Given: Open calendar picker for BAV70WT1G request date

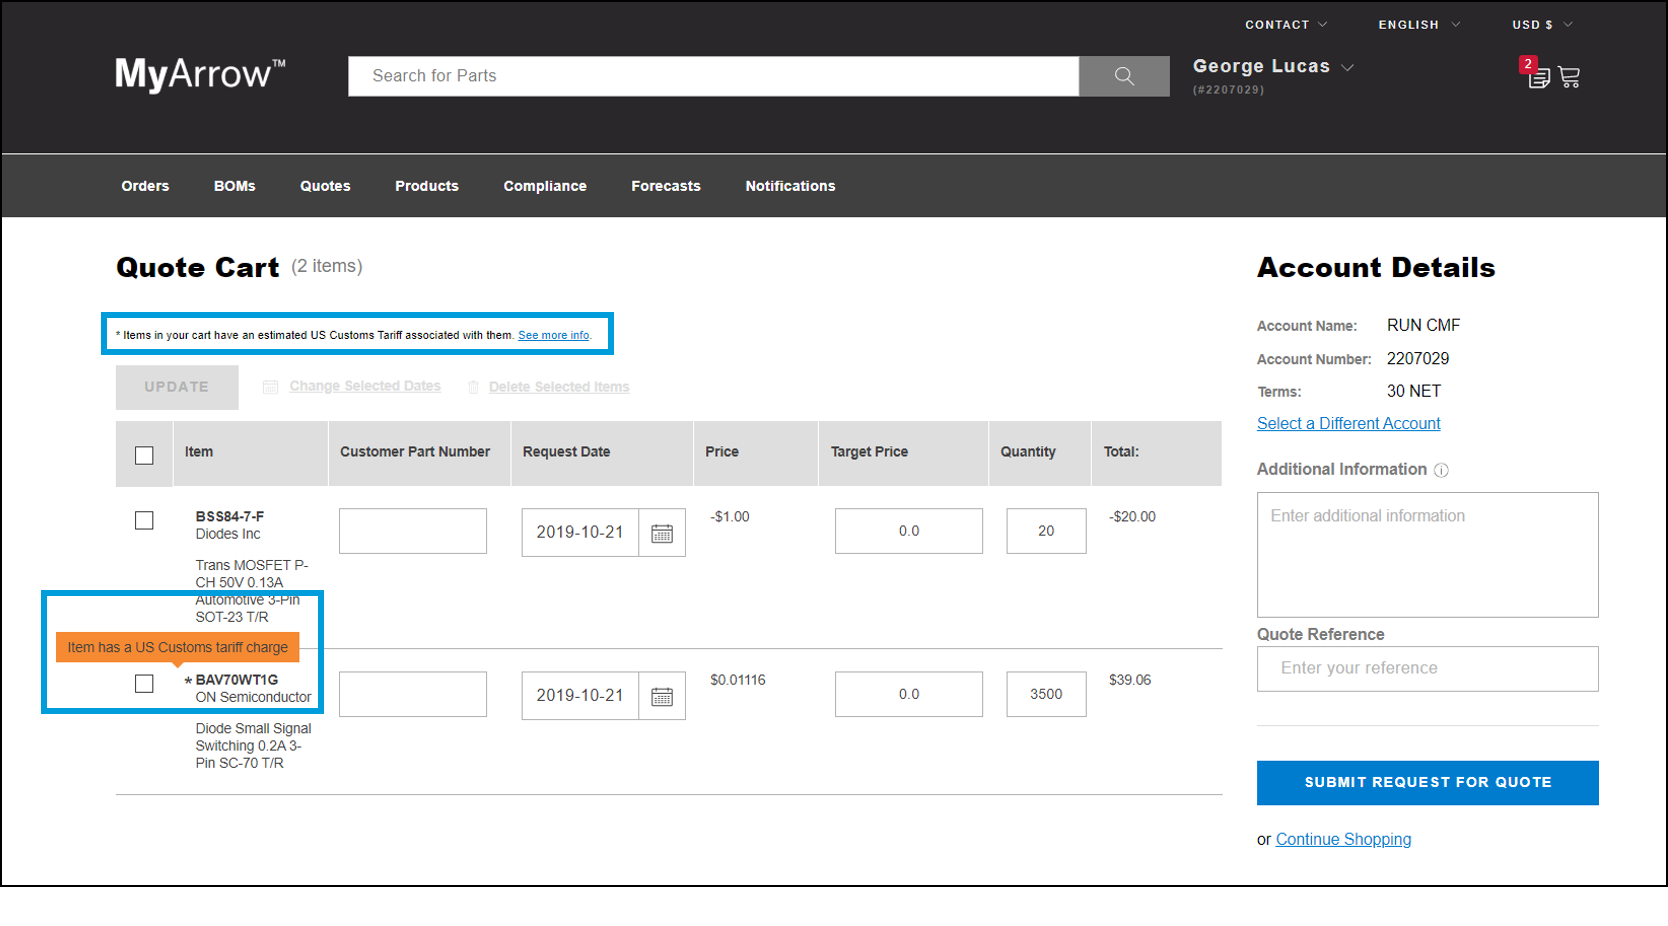Looking at the screenshot, I should 662,696.
